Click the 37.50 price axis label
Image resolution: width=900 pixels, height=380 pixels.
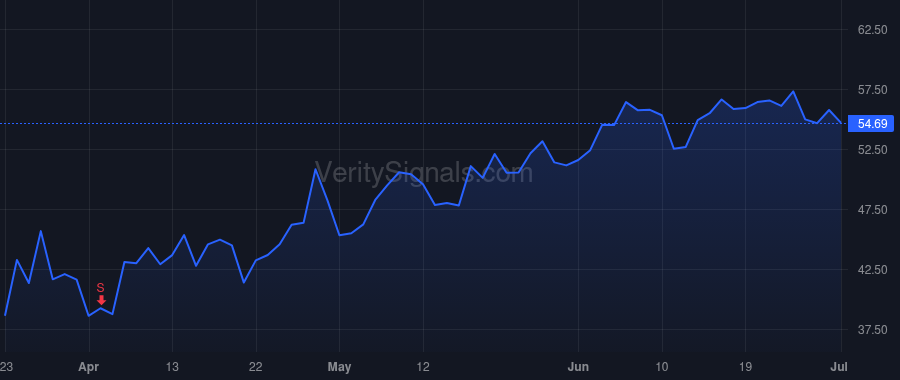coord(872,330)
